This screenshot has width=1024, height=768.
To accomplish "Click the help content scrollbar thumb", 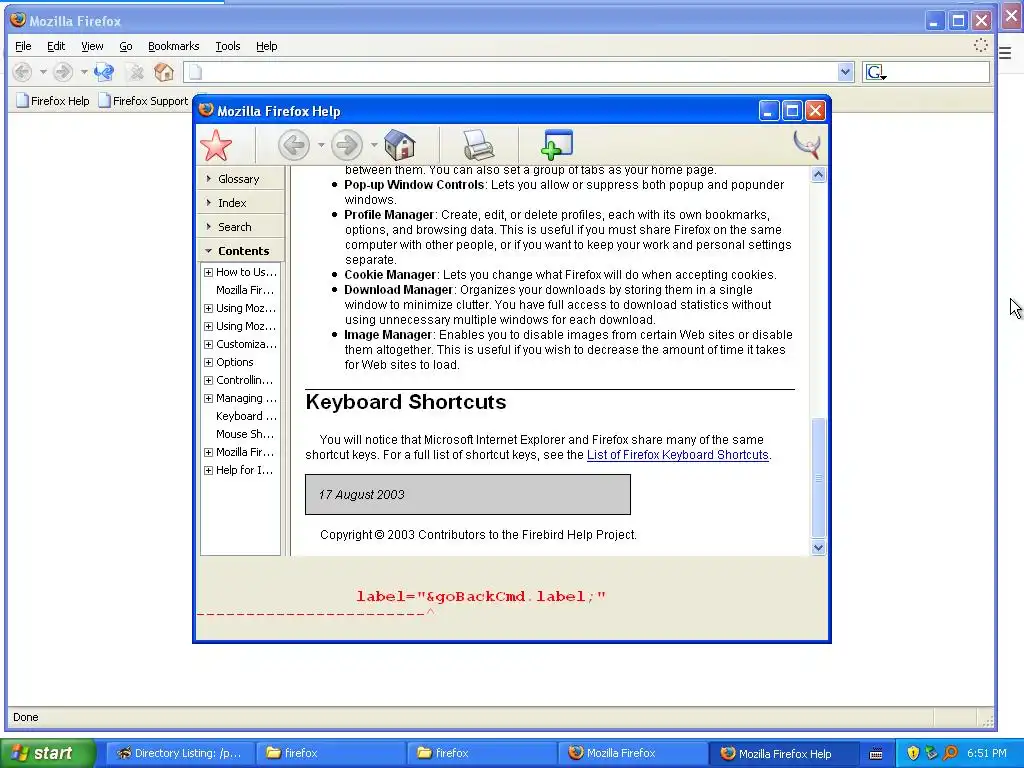I will pyautogui.click(x=818, y=478).
